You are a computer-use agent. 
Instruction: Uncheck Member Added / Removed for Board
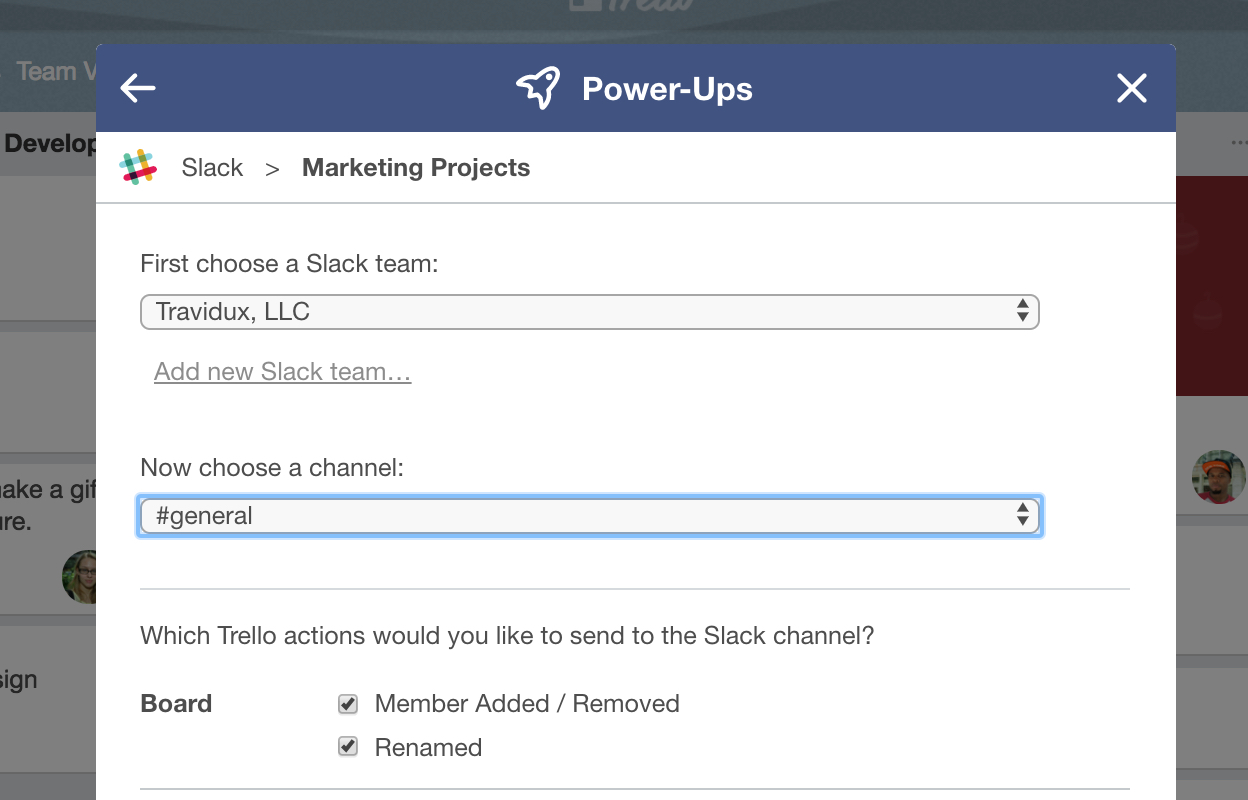(347, 704)
